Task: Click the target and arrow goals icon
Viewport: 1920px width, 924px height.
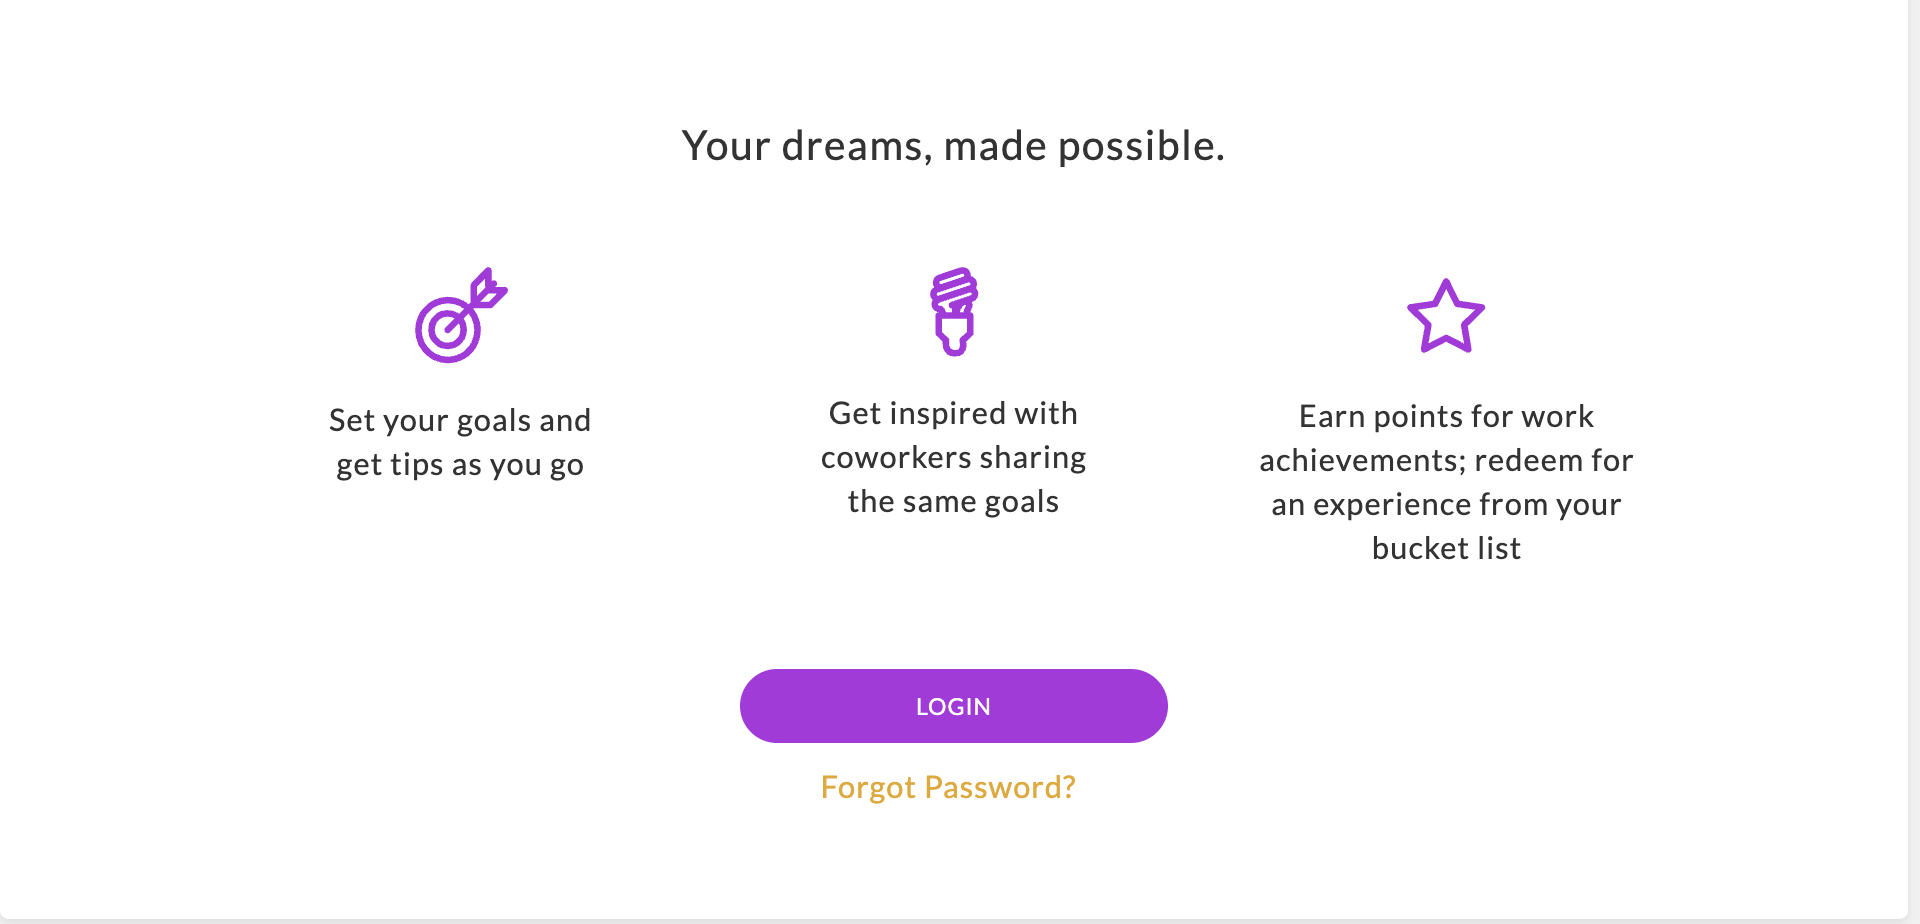Action: pos(460,316)
